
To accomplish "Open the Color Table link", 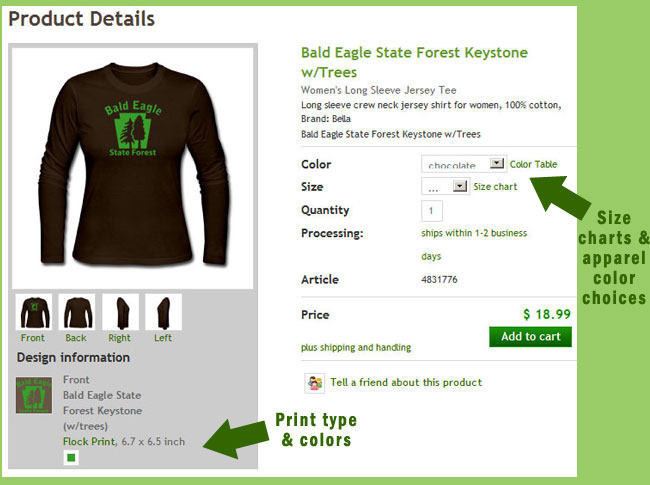I will 533,164.
